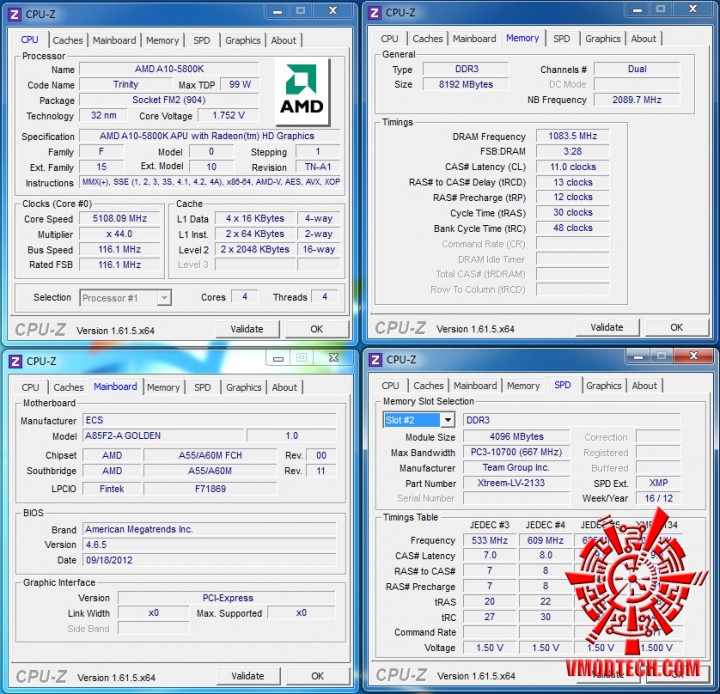Click the motherboard model A85F2-A GOLDEN
Screen dimensions: 720x694
[x=163, y=435]
